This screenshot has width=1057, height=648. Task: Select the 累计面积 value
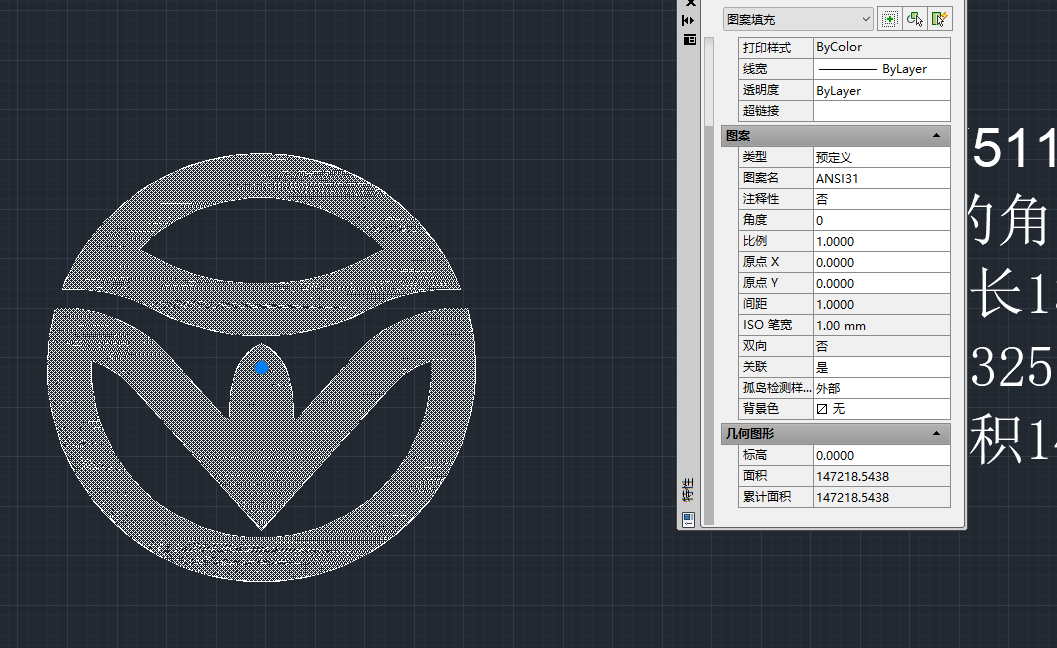point(882,497)
